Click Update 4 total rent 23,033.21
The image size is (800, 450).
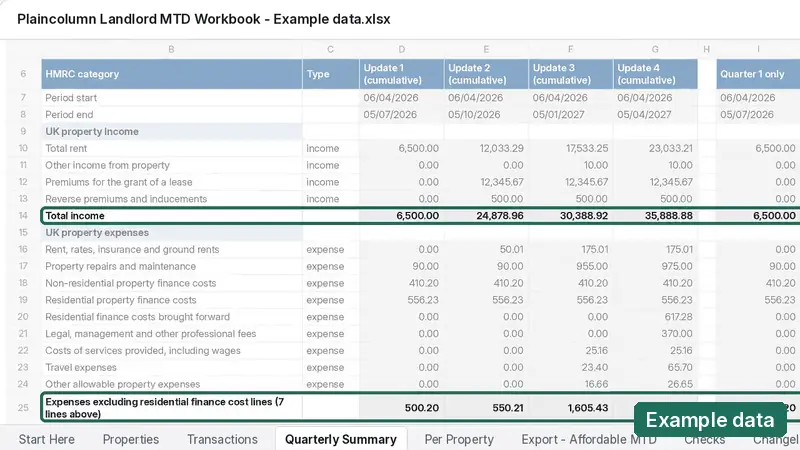[x=655, y=148]
